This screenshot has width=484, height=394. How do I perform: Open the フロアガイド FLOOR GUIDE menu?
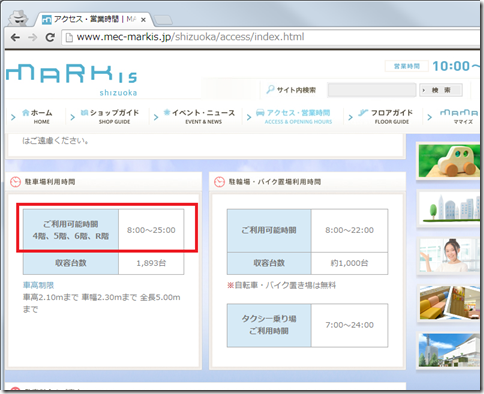click(x=385, y=116)
